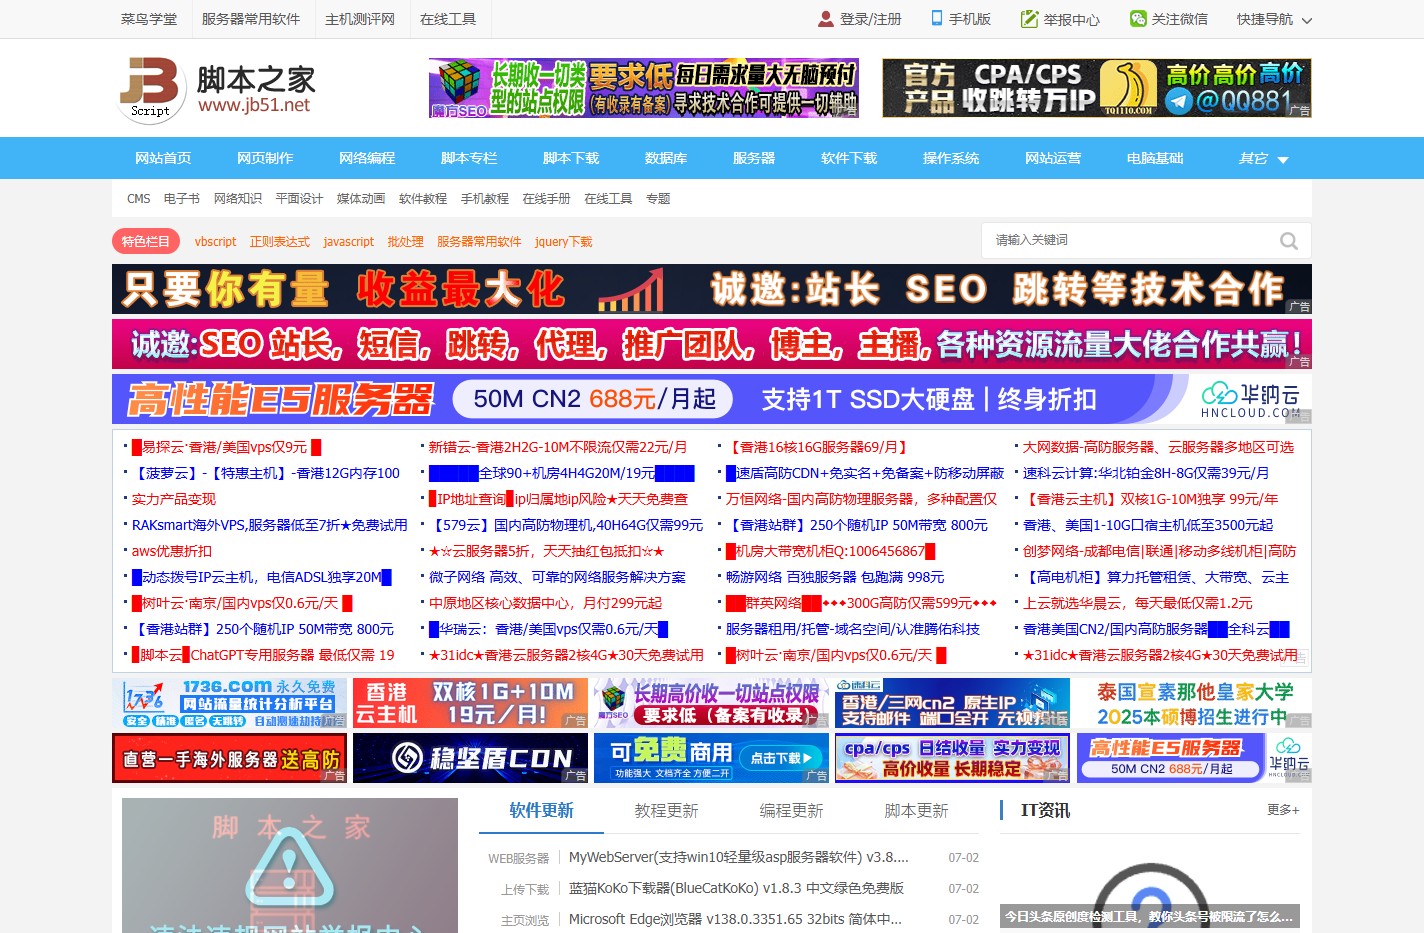This screenshot has width=1424, height=933.
Task: Open the 正则表达式 featured link
Action: 279,241
